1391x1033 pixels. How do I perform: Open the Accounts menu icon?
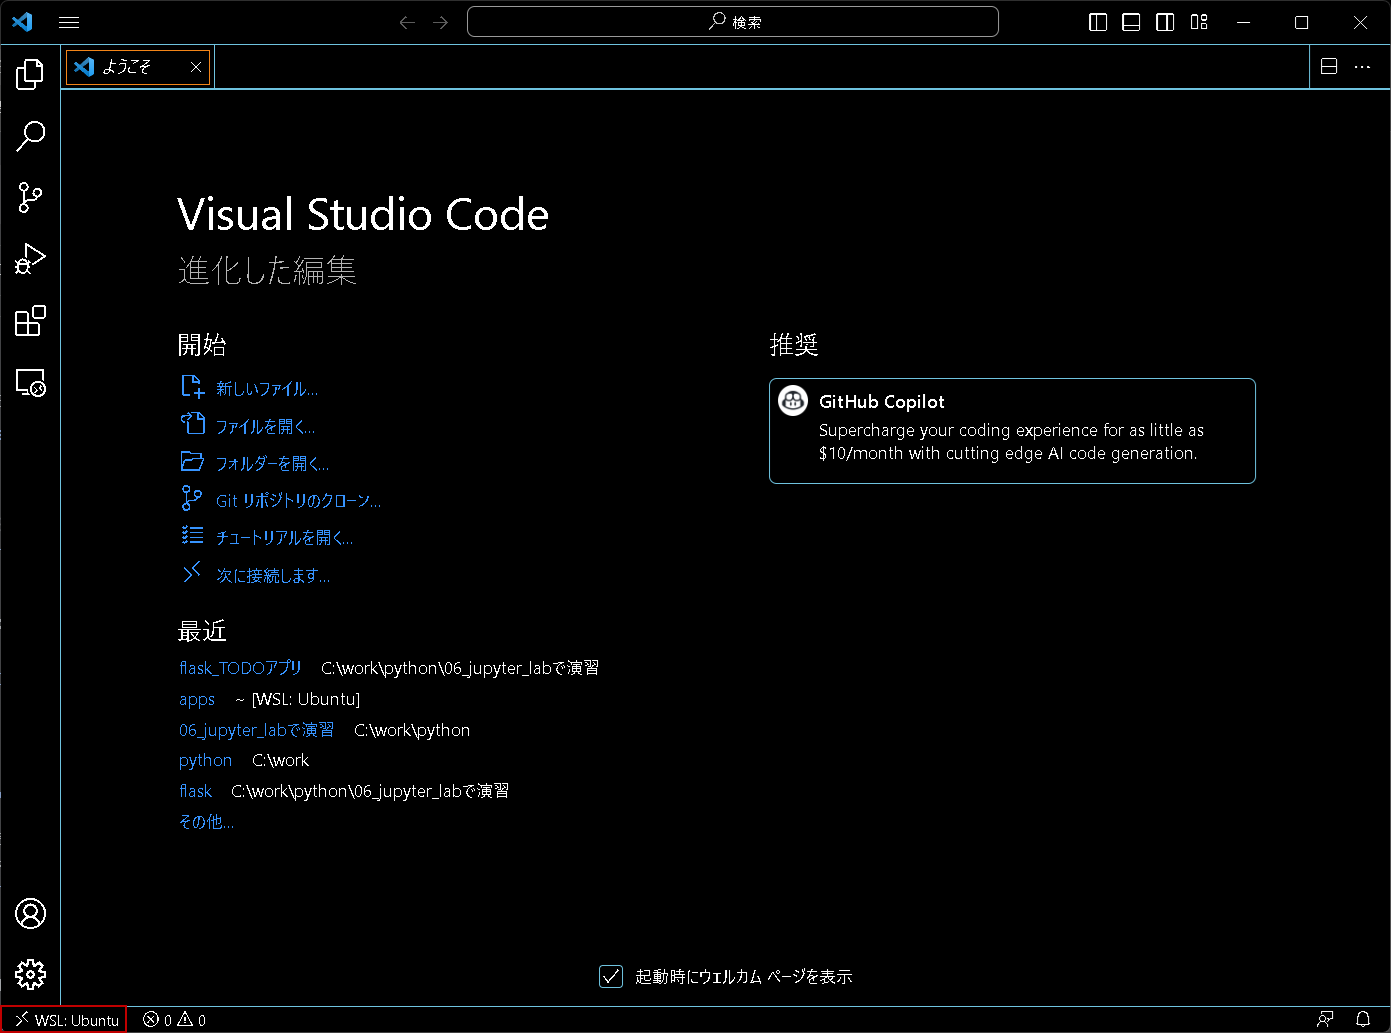pyautogui.click(x=30, y=913)
